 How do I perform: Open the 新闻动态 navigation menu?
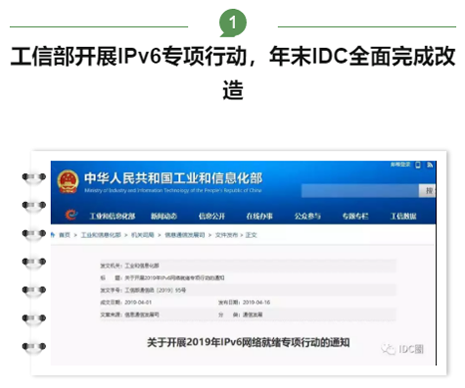pos(164,216)
